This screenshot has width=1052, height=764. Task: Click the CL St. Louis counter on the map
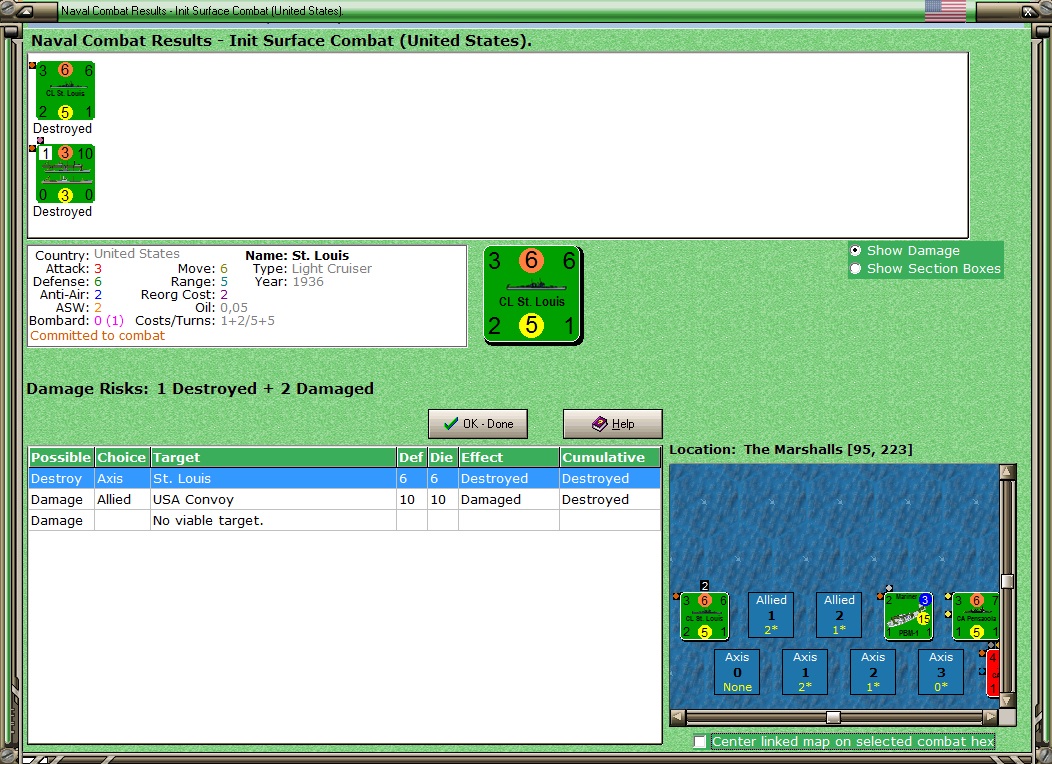[x=704, y=616]
